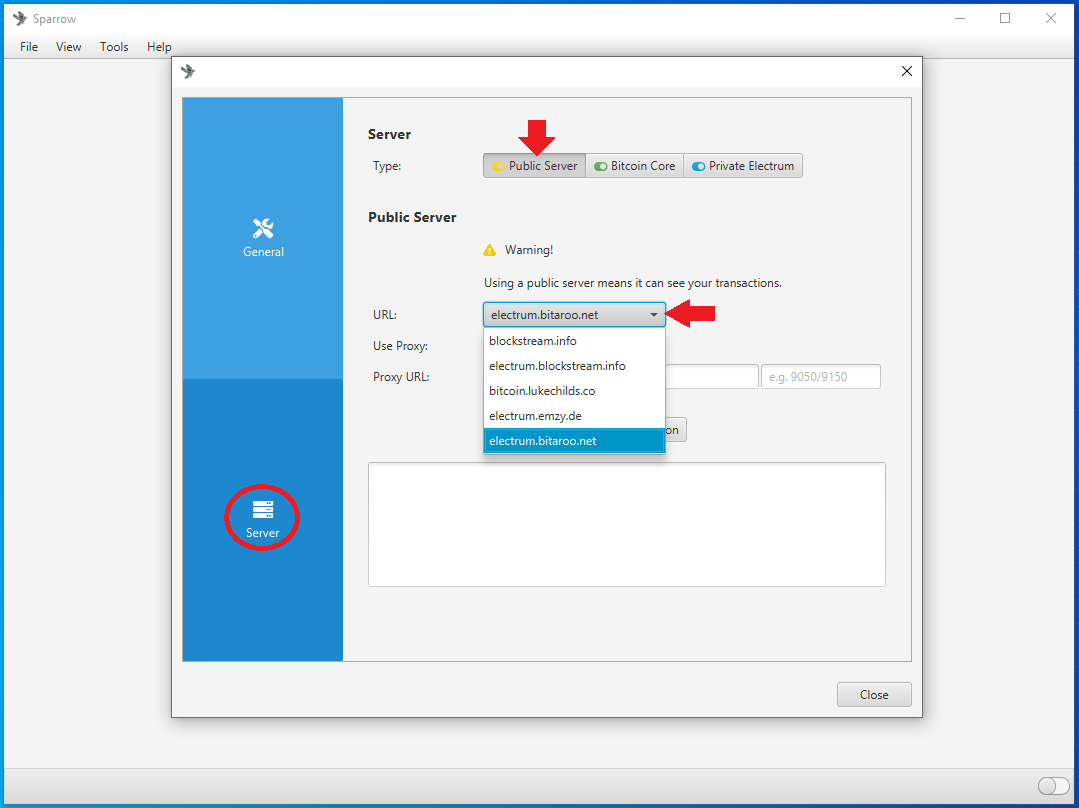
Task: Open the File menu
Action: pos(29,47)
